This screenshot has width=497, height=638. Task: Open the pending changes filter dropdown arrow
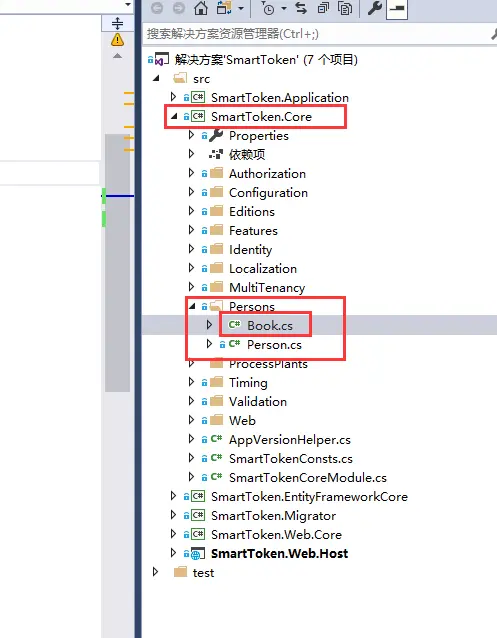point(284,9)
